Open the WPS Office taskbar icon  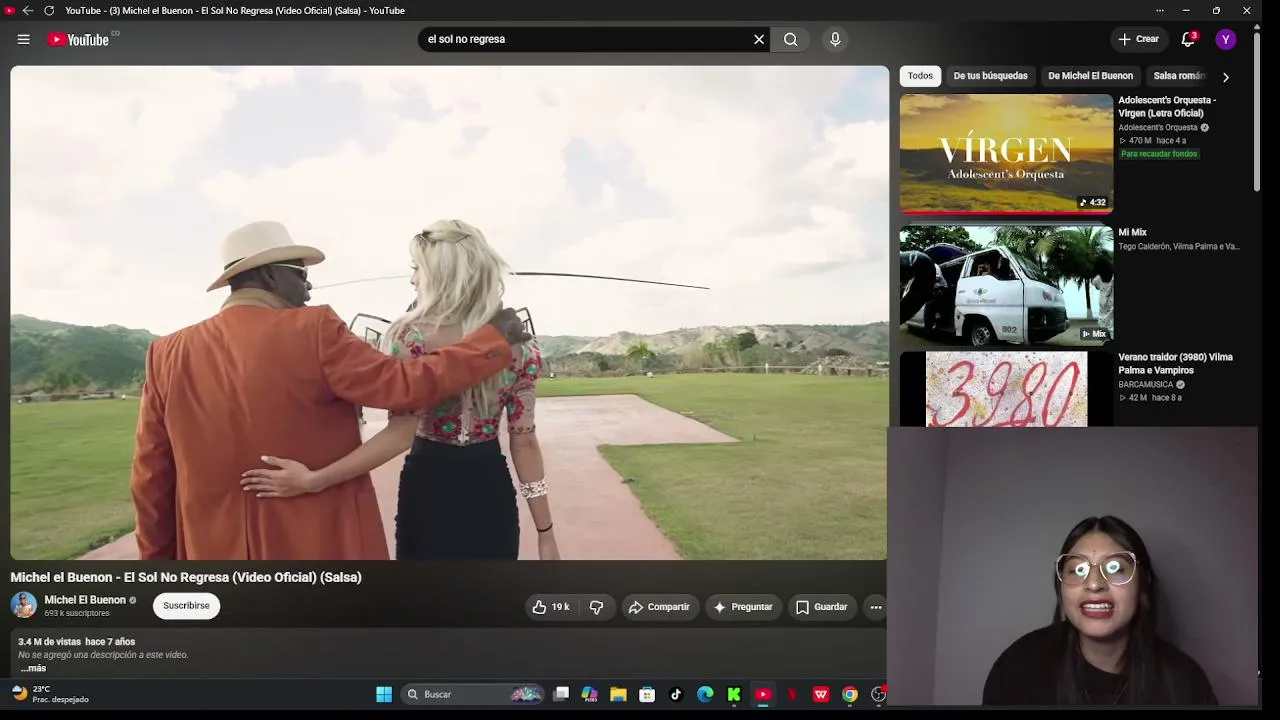821,695
